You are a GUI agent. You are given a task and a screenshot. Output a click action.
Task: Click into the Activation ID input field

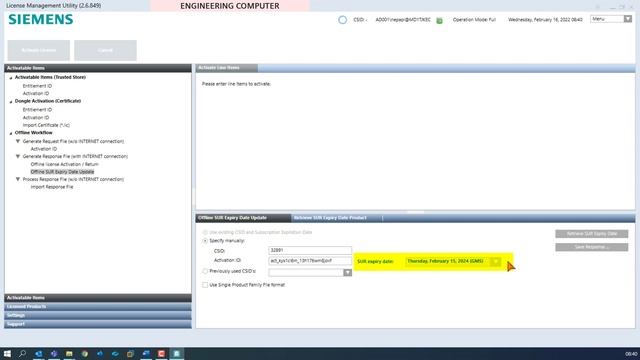[310, 260]
